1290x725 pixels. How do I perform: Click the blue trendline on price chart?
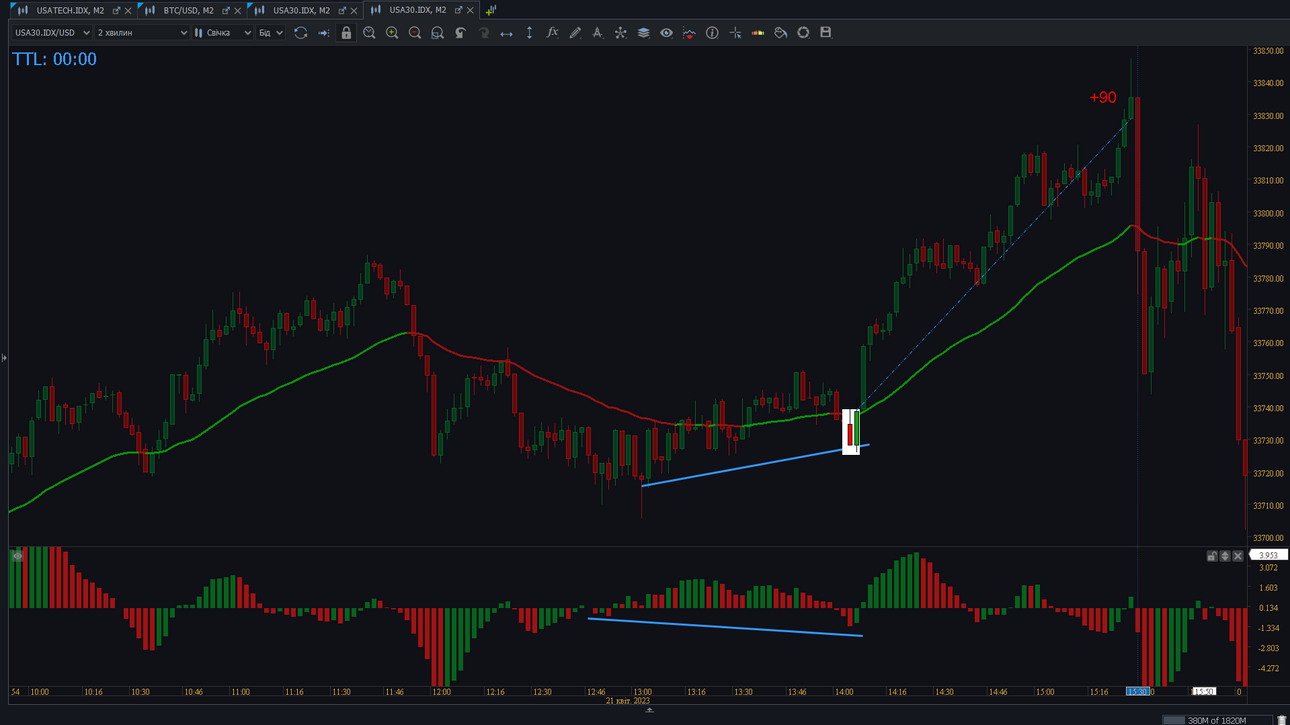(x=755, y=465)
